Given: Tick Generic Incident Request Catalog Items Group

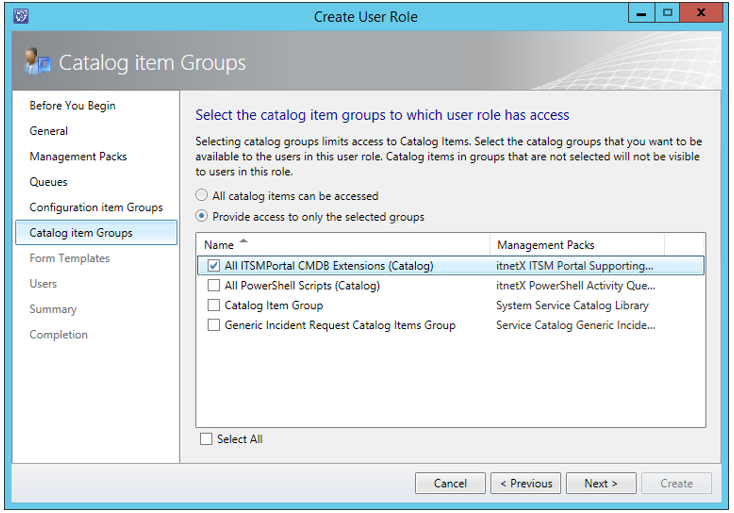Looking at the screenshot, I should 214,326.
